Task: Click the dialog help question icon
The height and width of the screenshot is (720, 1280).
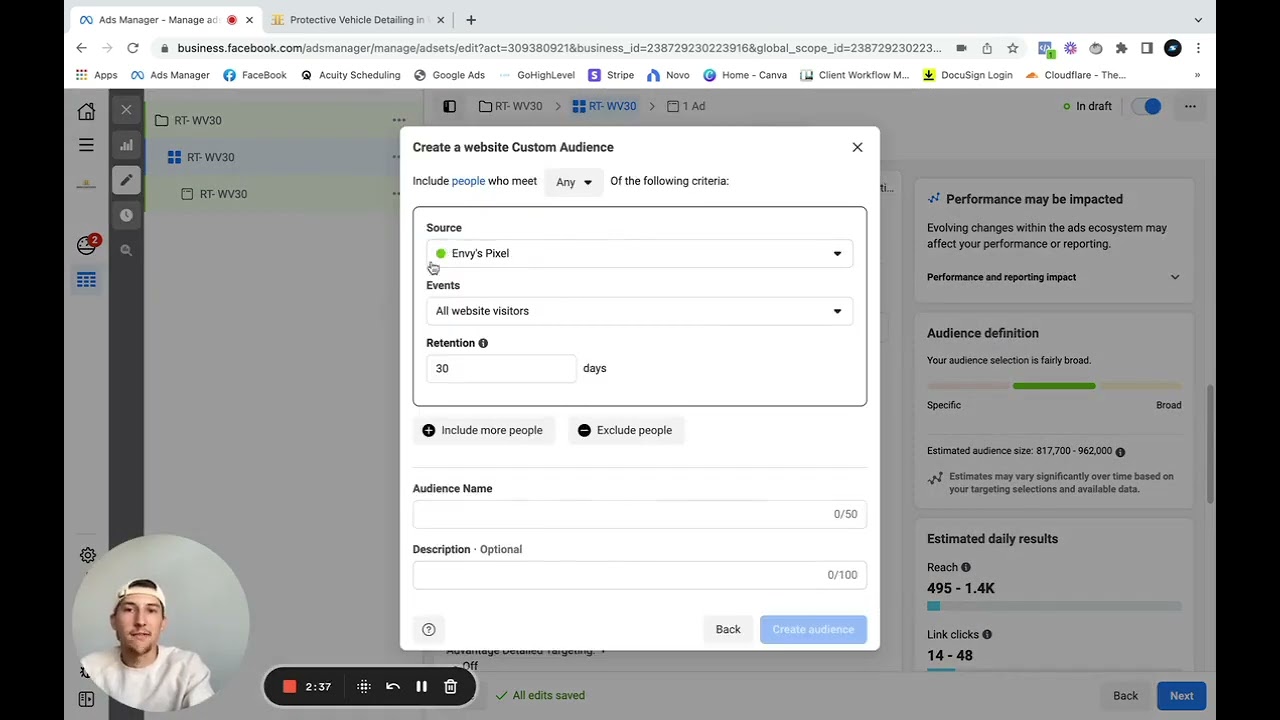Action: tap(429, 629)
